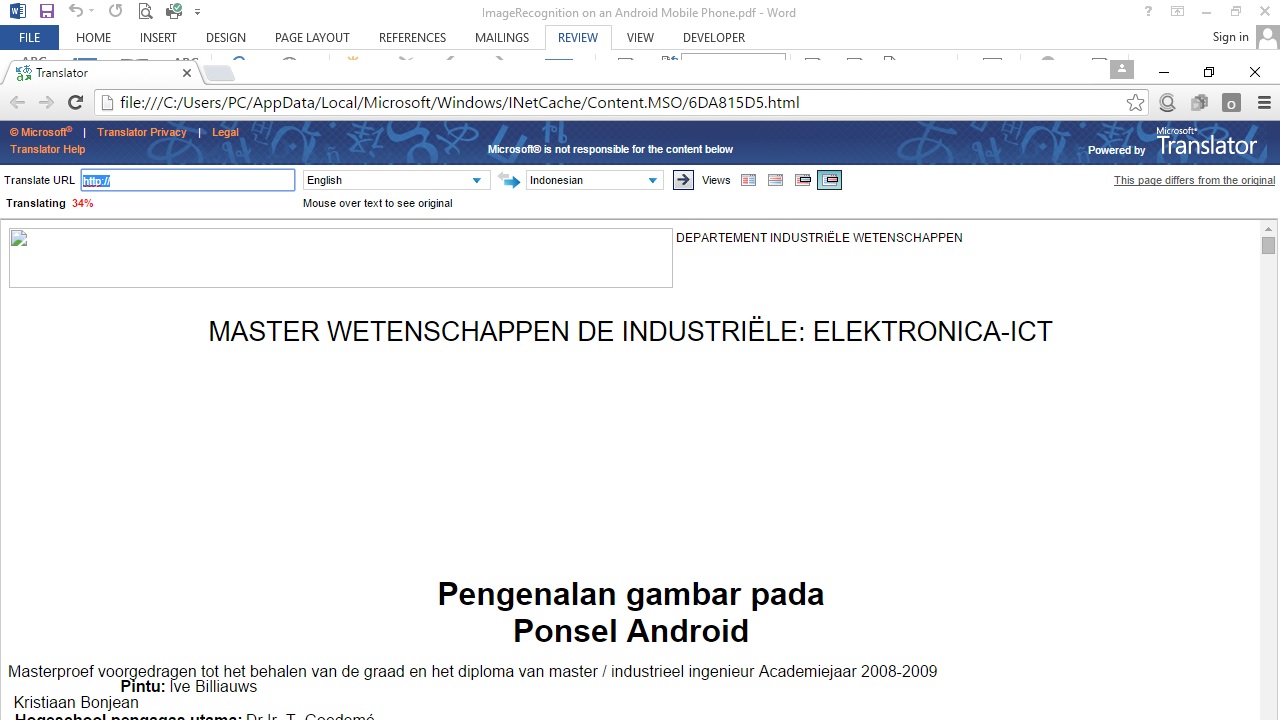Click the grey documents extension icon

coord(1199,102)
